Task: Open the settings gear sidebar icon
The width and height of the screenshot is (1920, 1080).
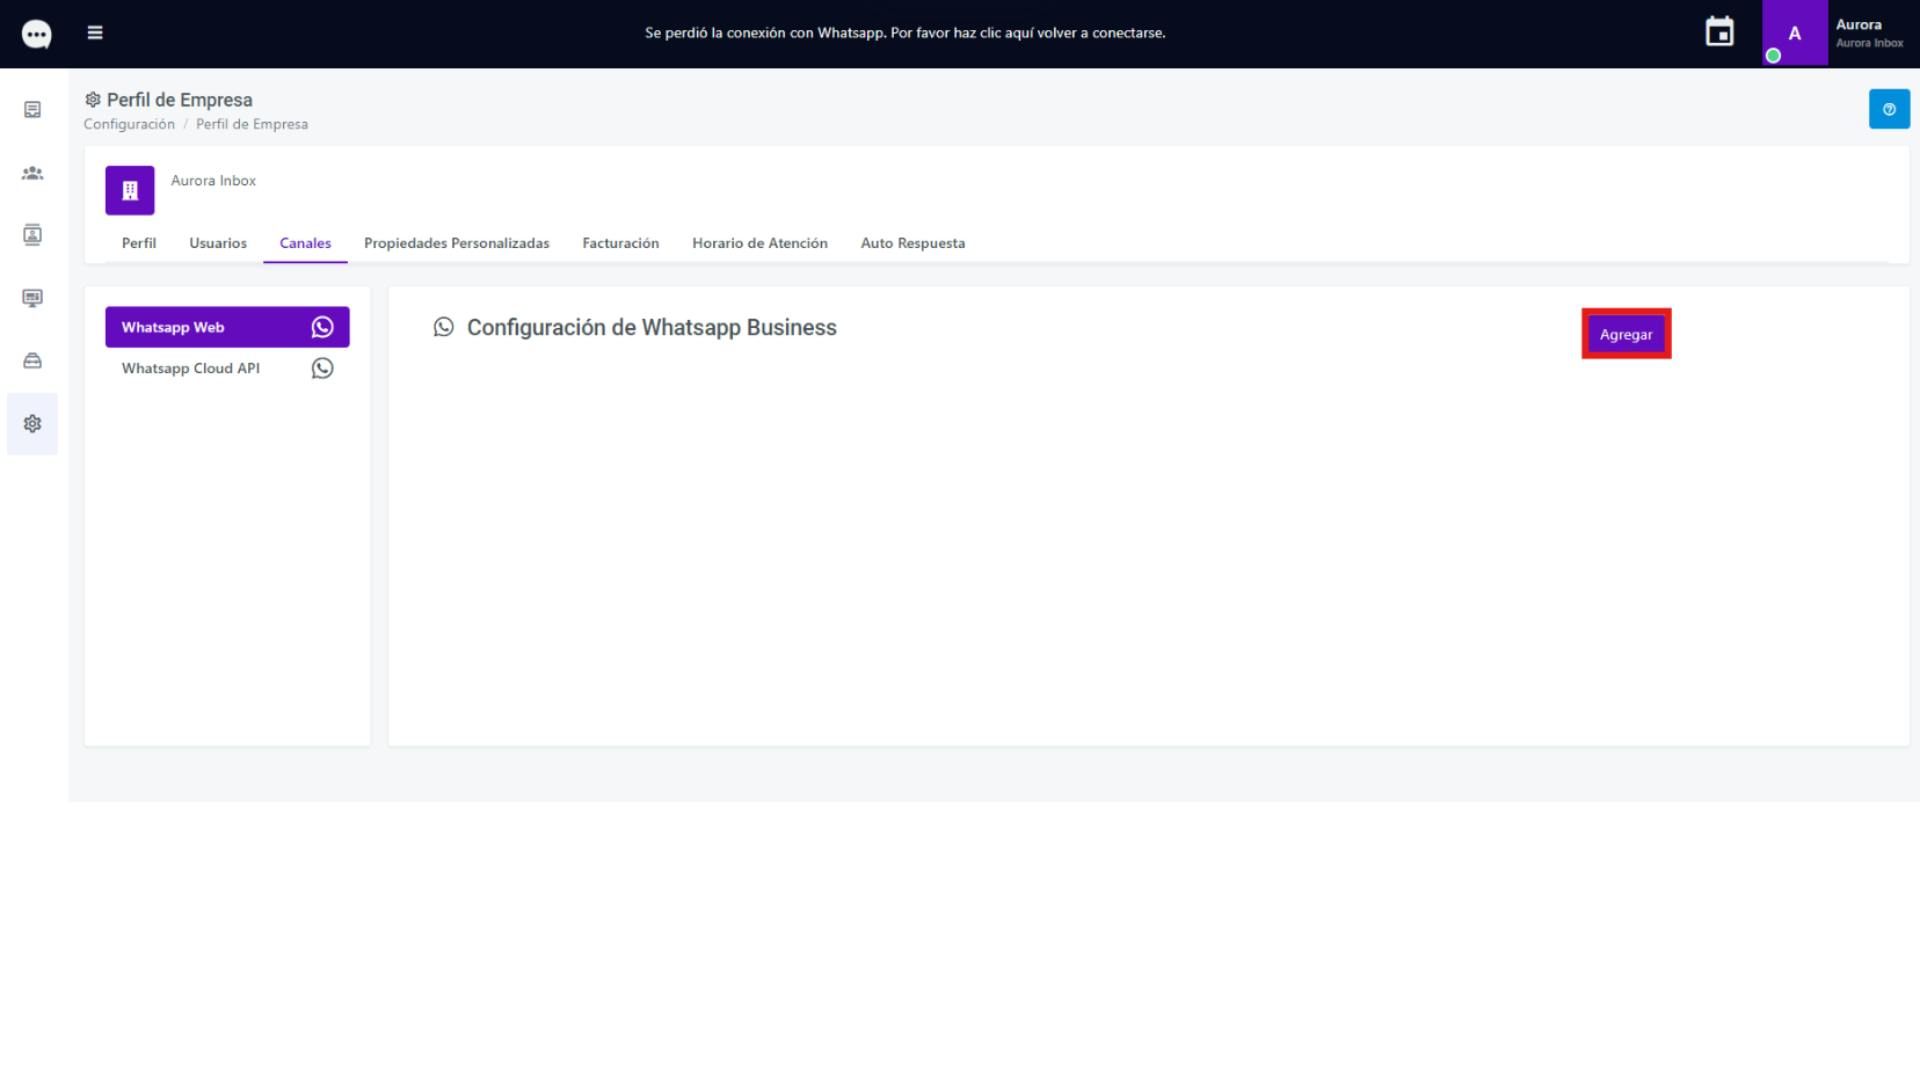Action: [x=33, y=424]
